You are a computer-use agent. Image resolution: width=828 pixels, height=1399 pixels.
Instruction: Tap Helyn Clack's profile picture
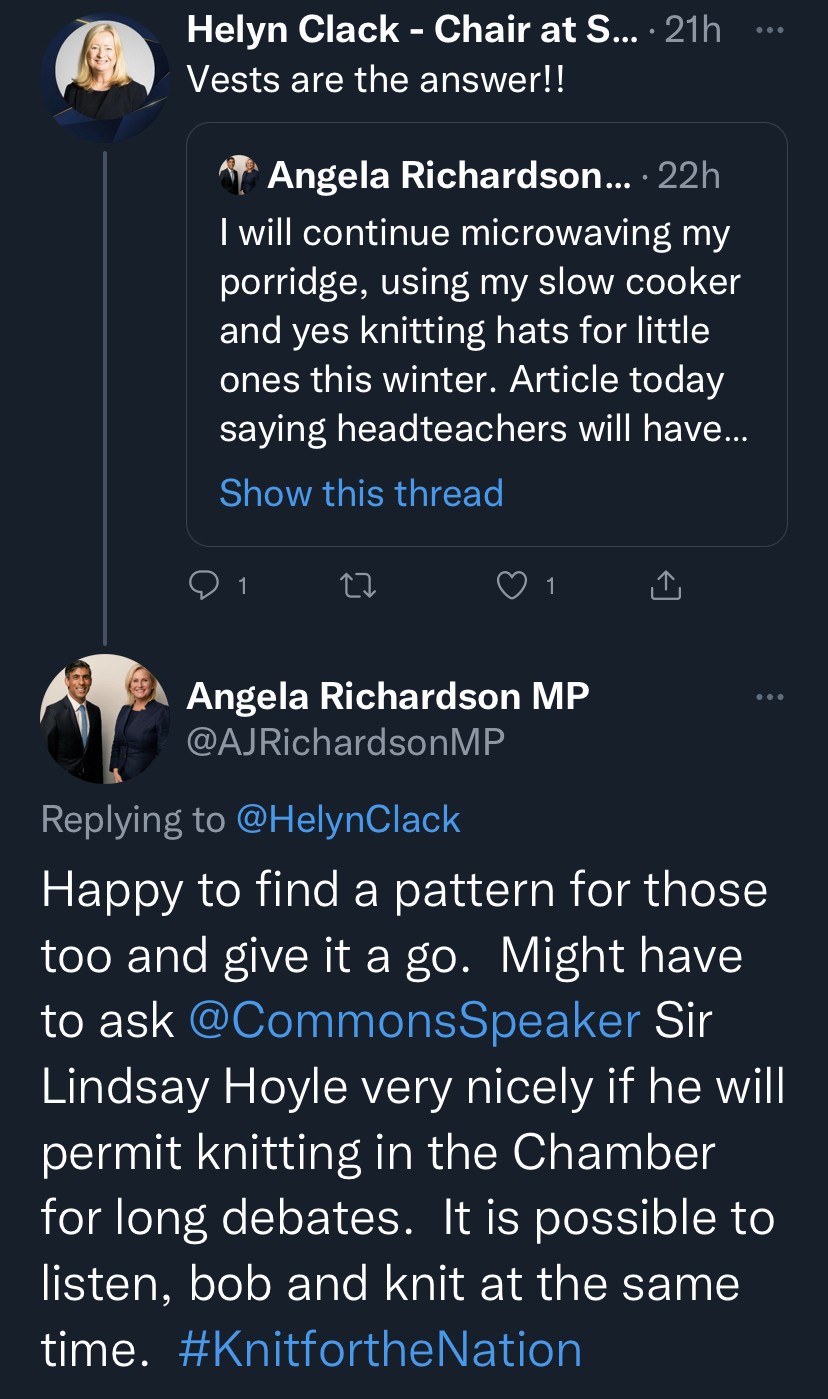point(103,70)
